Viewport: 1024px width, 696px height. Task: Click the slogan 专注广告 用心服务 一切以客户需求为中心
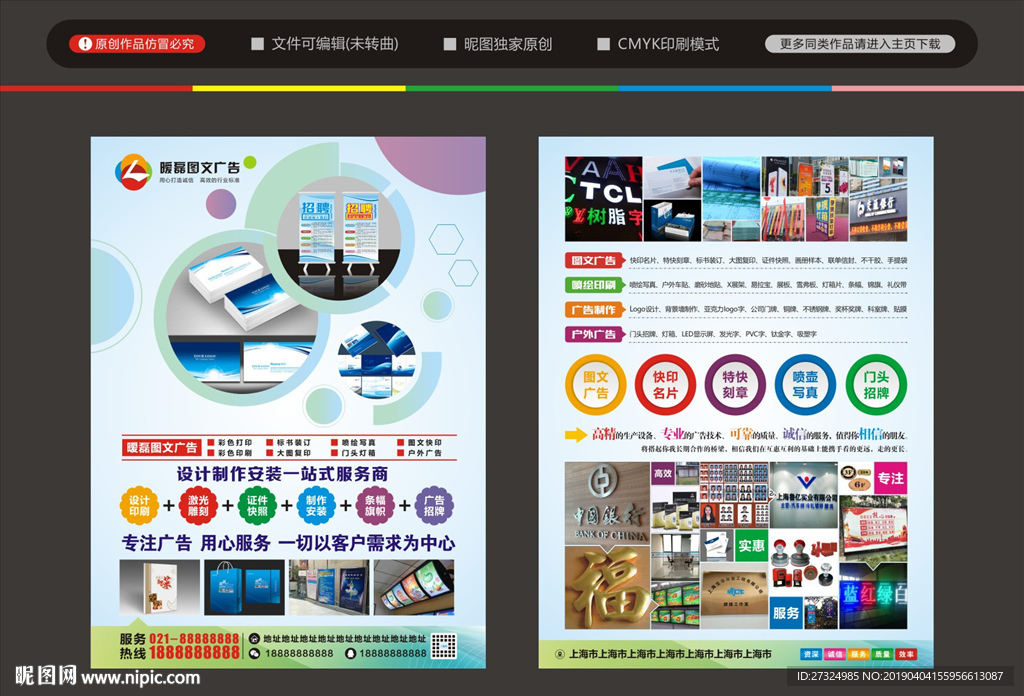288,543
